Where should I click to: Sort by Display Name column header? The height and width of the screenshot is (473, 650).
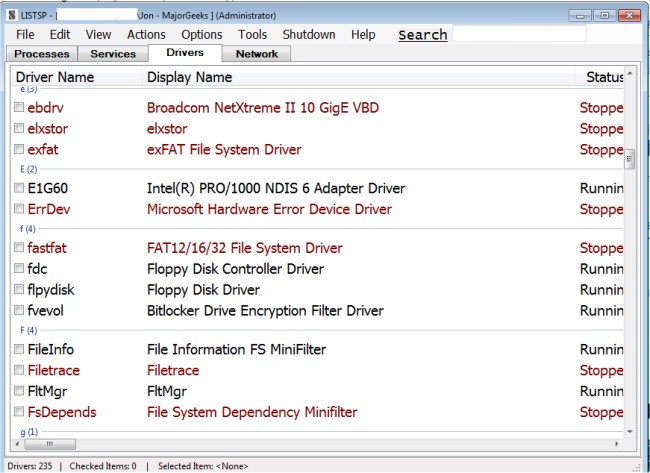point(359,77)
